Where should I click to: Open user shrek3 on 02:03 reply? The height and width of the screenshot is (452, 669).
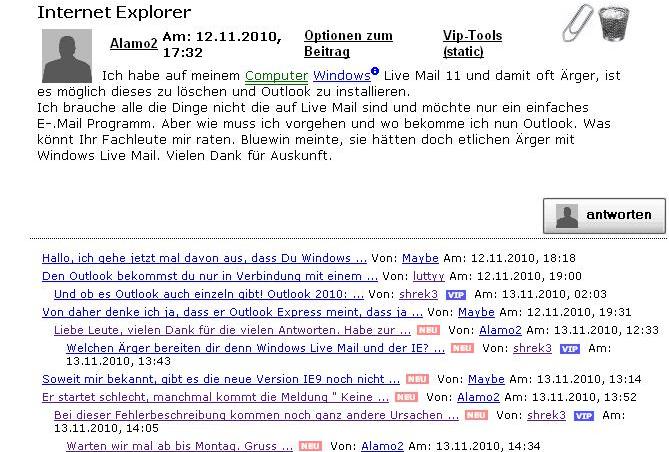419,294
